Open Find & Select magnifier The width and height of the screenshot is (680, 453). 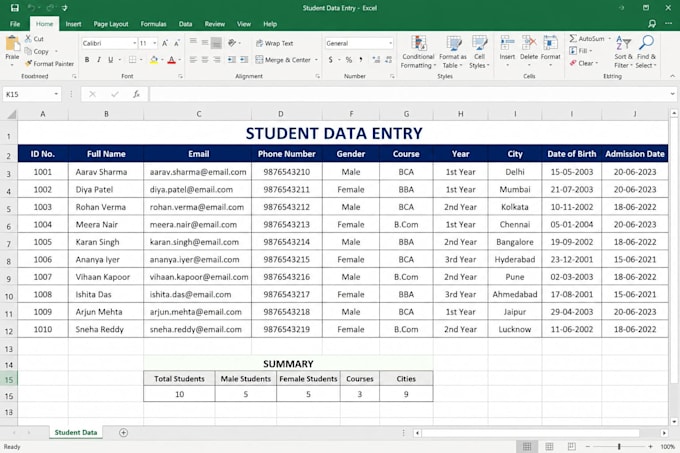coord(646,52)
